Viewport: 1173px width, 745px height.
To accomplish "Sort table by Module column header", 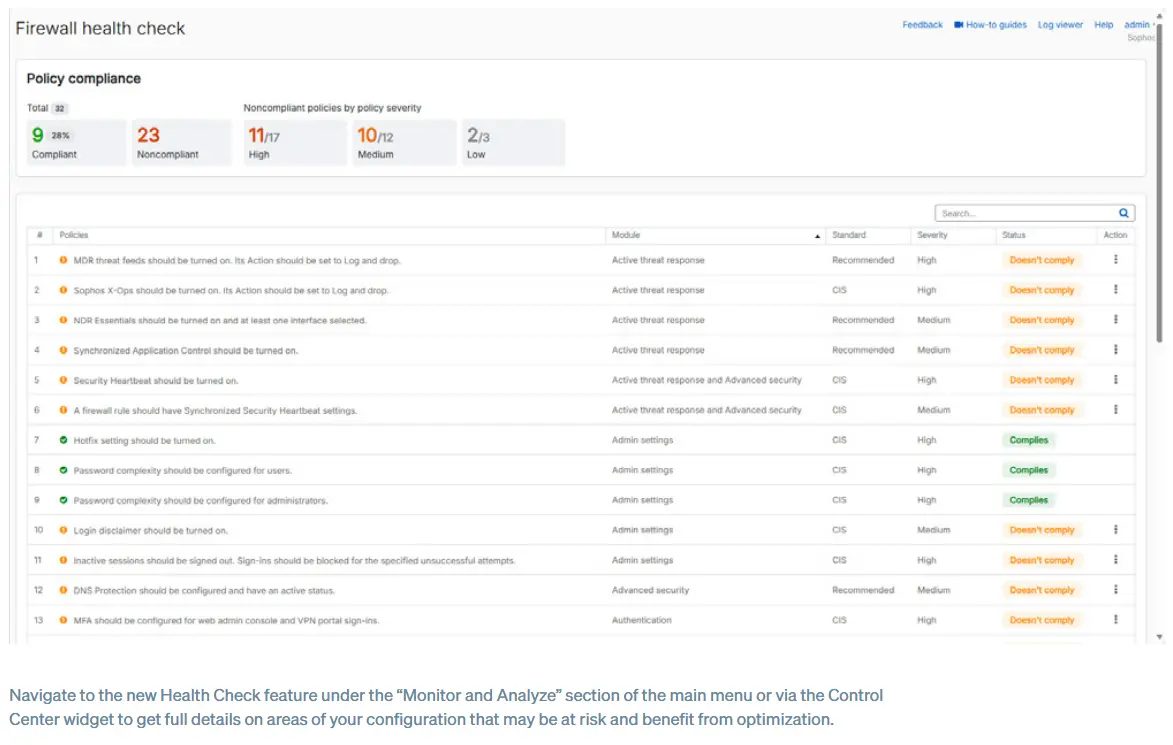I will (x=626, y=235).
